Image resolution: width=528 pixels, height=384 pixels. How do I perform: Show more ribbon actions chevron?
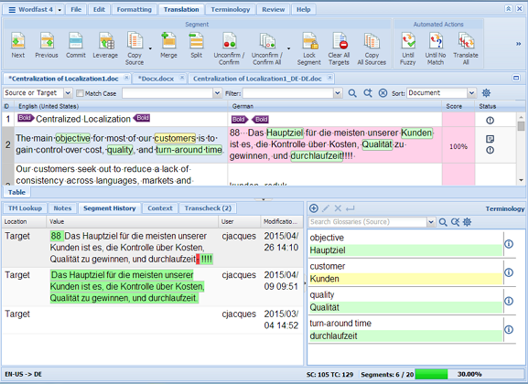[x=519, y=44]
